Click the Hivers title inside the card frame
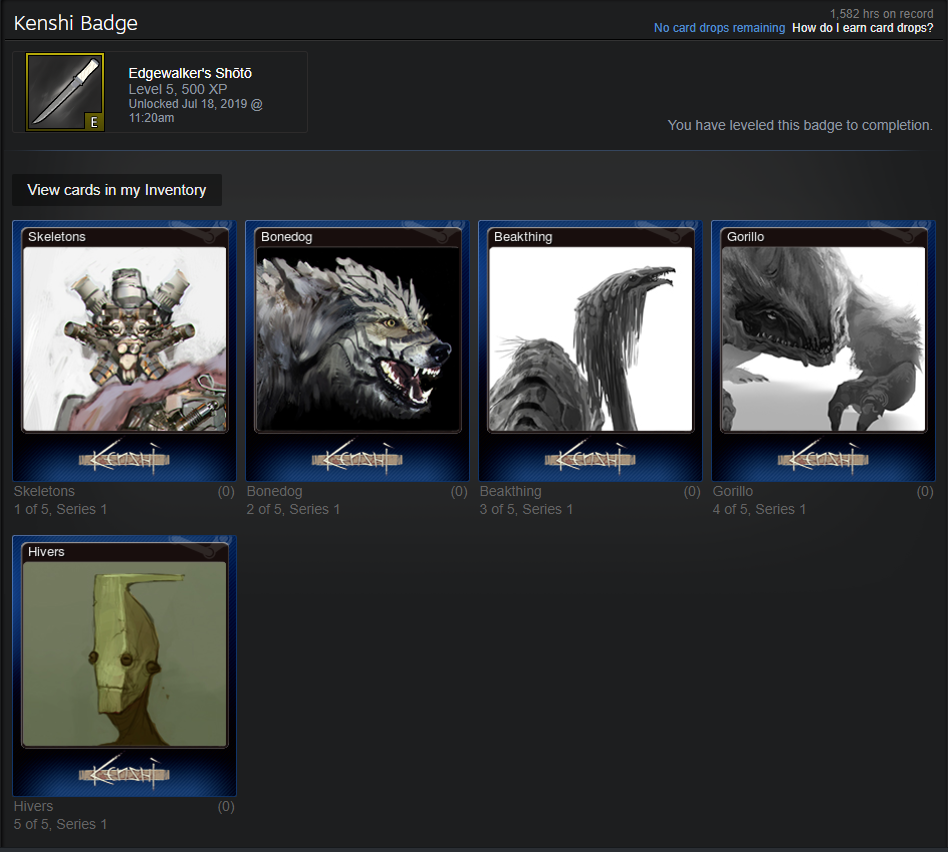This screenshot has height=852, width=948. click(46, 551)
